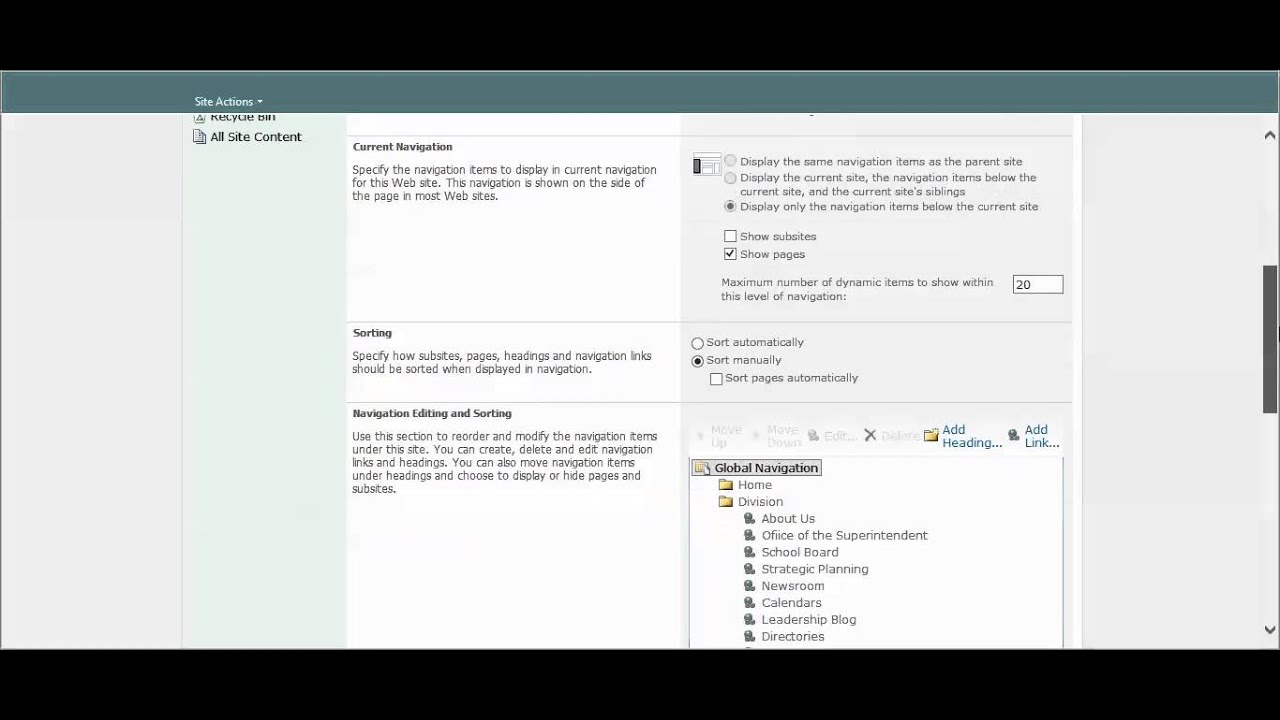Click the Directories link icon
The width and height of the screenshot is (1280, 720).
tap(749, 637)
